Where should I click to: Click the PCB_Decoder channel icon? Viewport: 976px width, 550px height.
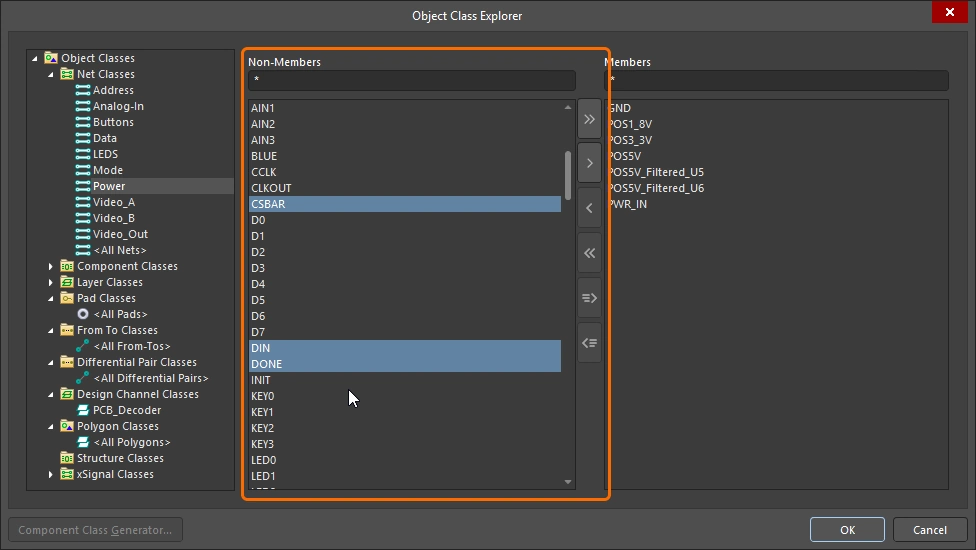pos(83,410)
